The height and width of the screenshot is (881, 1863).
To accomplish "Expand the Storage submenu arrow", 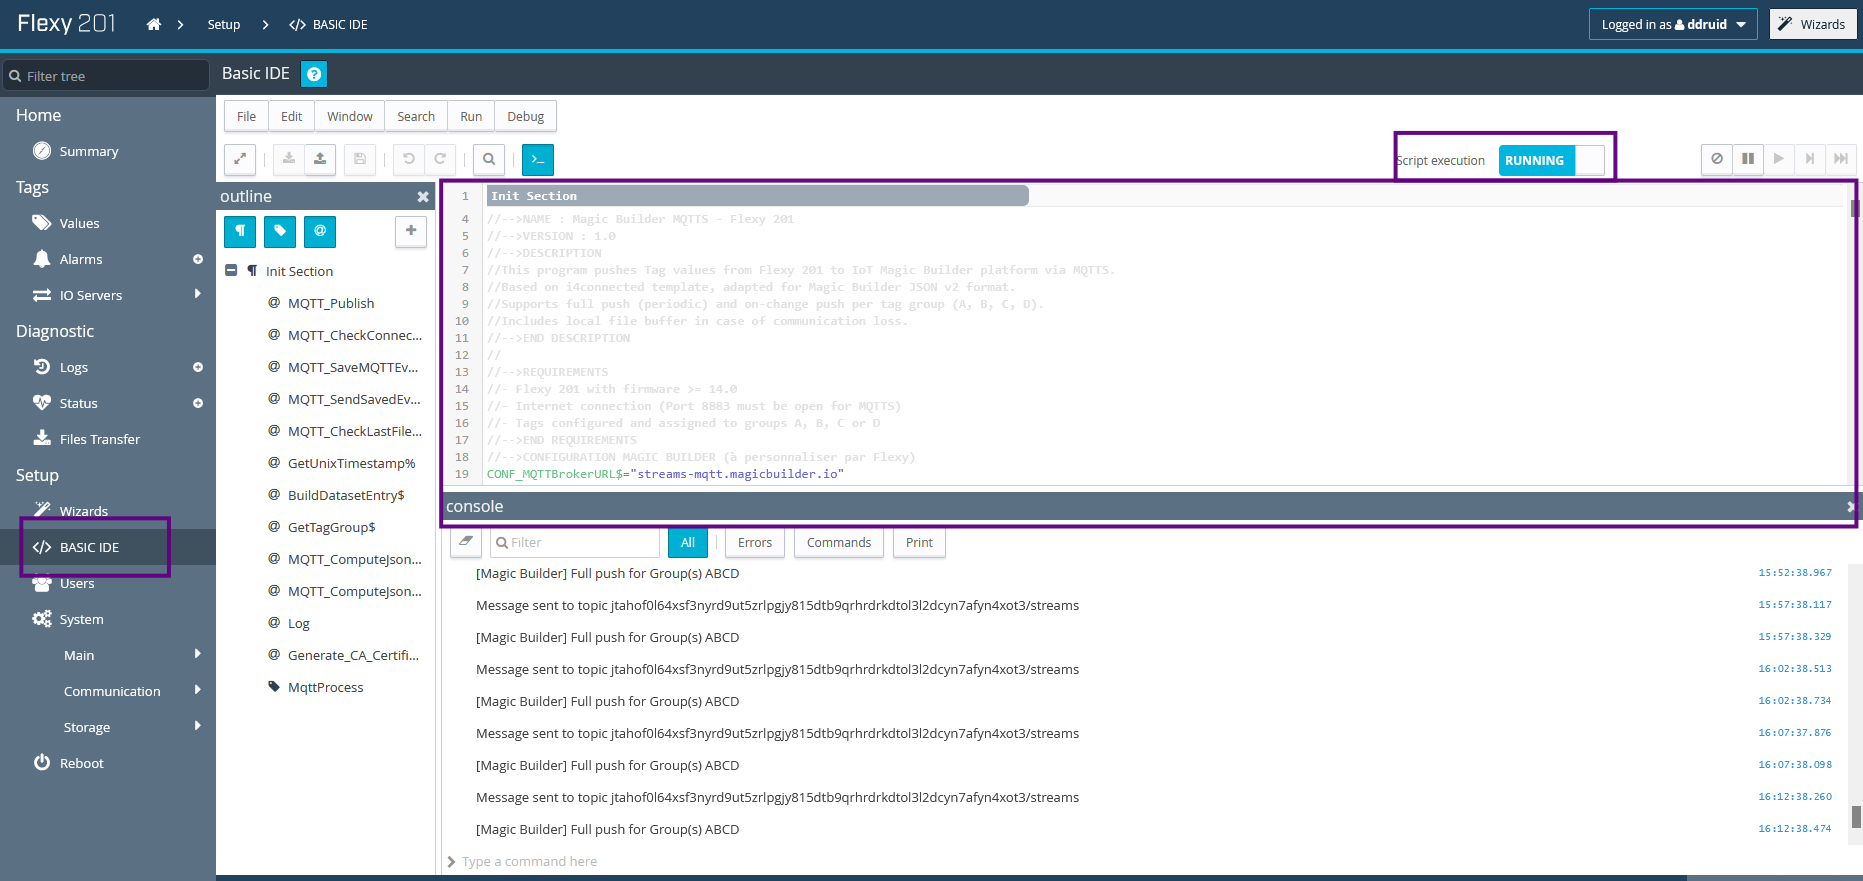I will click(198, 726).
